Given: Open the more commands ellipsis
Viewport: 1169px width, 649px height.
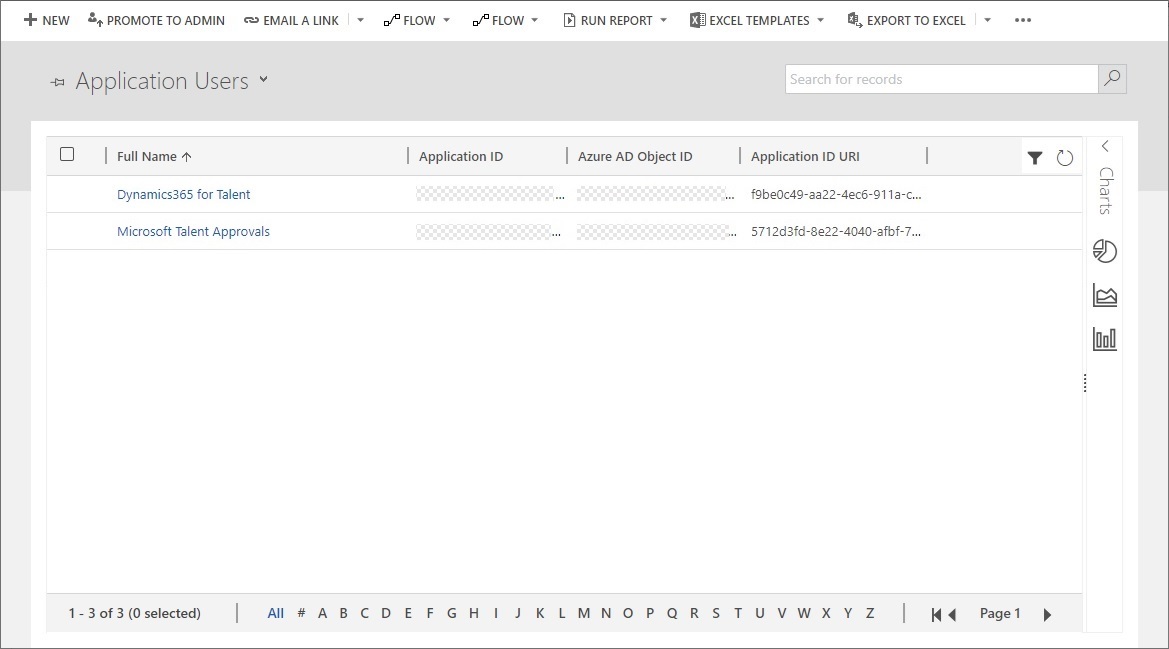Looking at the screenshot, I should tap(1023, 20).
